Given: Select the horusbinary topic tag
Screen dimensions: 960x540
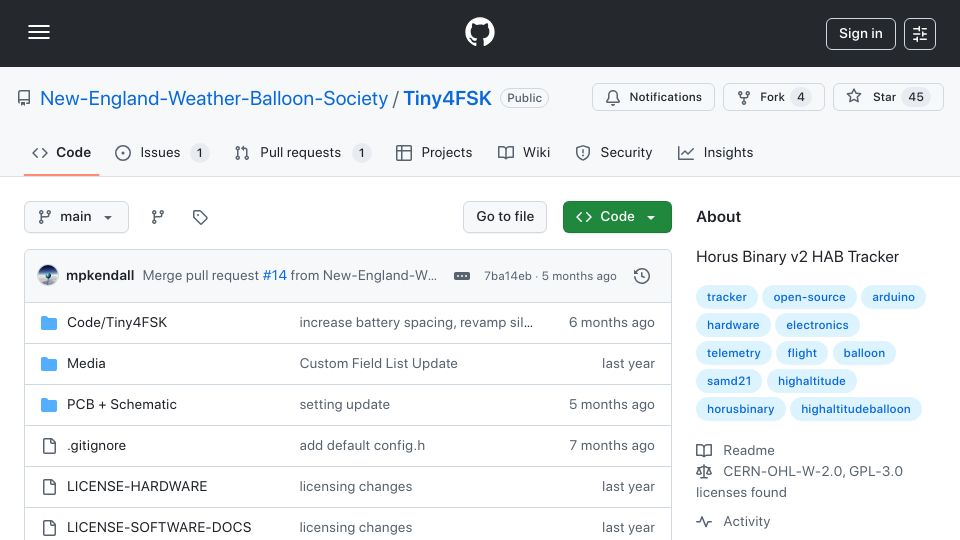Looking at the screenshot, I should 740,410.
